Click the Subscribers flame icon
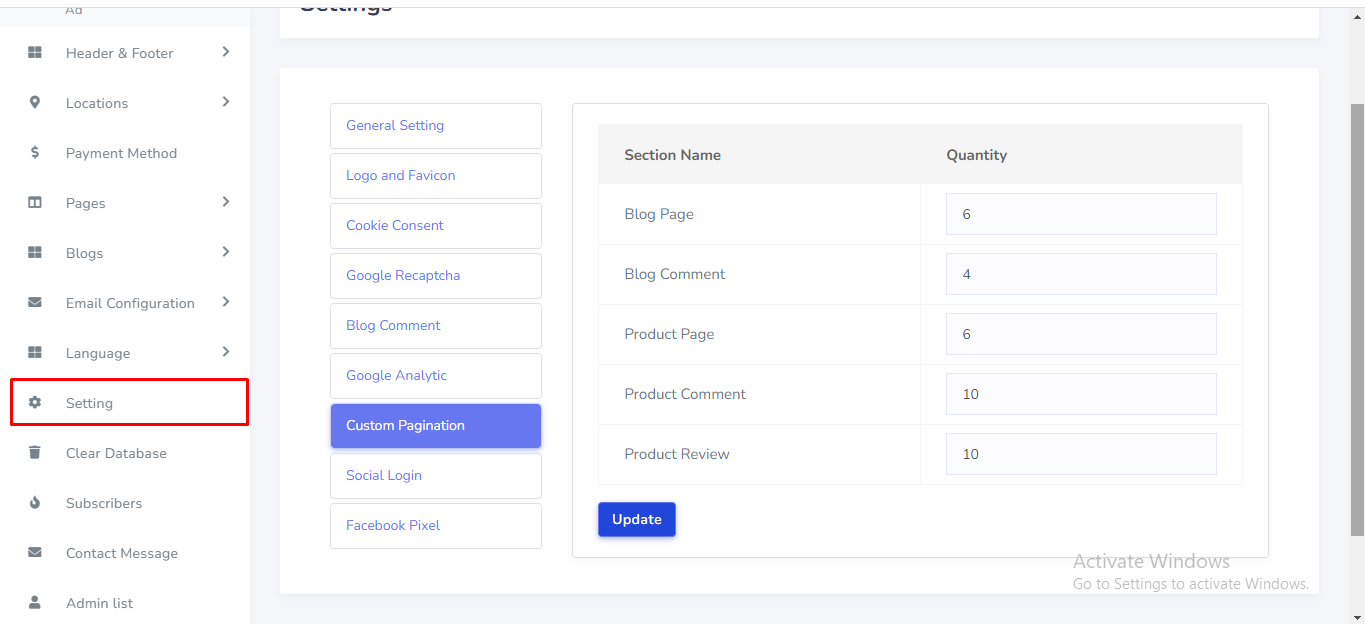Viewport: 1365px width, 624px height. (x=35, y=503)
